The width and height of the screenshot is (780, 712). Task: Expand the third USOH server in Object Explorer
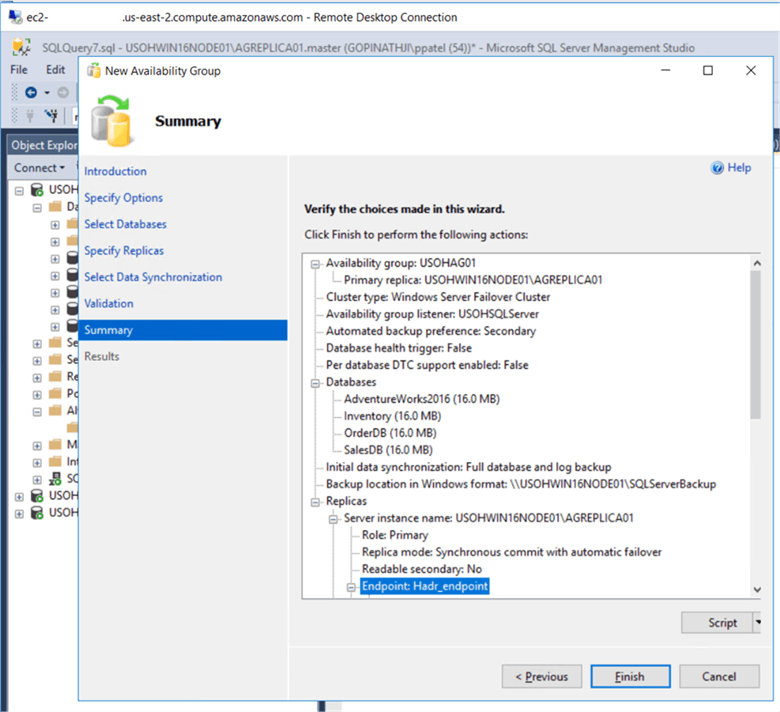point(19,513)
